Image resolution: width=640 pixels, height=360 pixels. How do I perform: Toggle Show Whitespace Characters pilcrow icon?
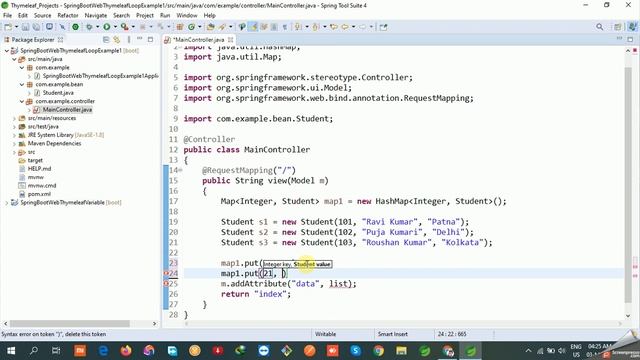[x=284, y=27]
